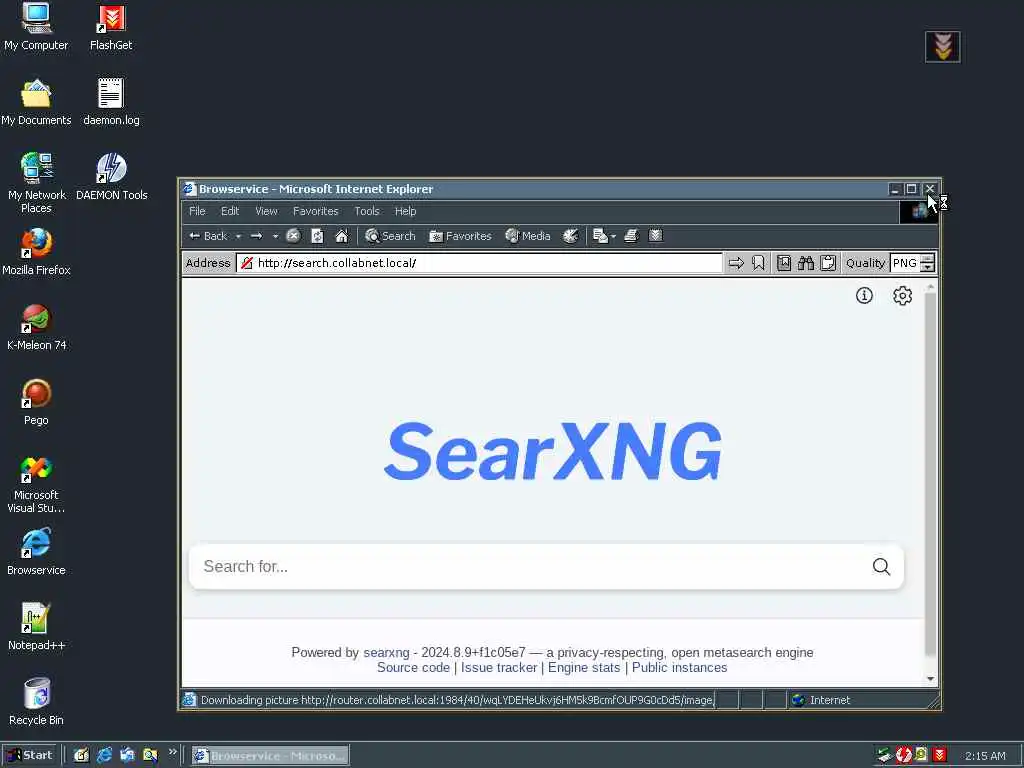This screenshot has height=768, width=1024.
Task: Open the Start menu
Action: tap(29, 756)
